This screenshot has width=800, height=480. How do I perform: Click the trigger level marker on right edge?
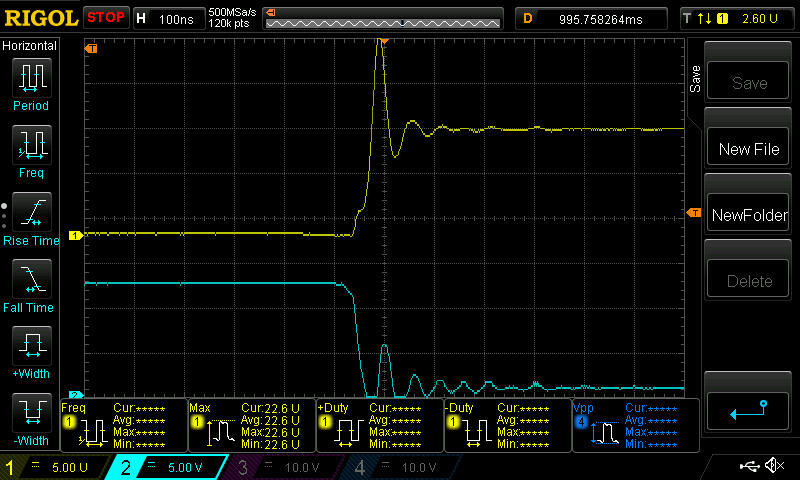point(694,213)
